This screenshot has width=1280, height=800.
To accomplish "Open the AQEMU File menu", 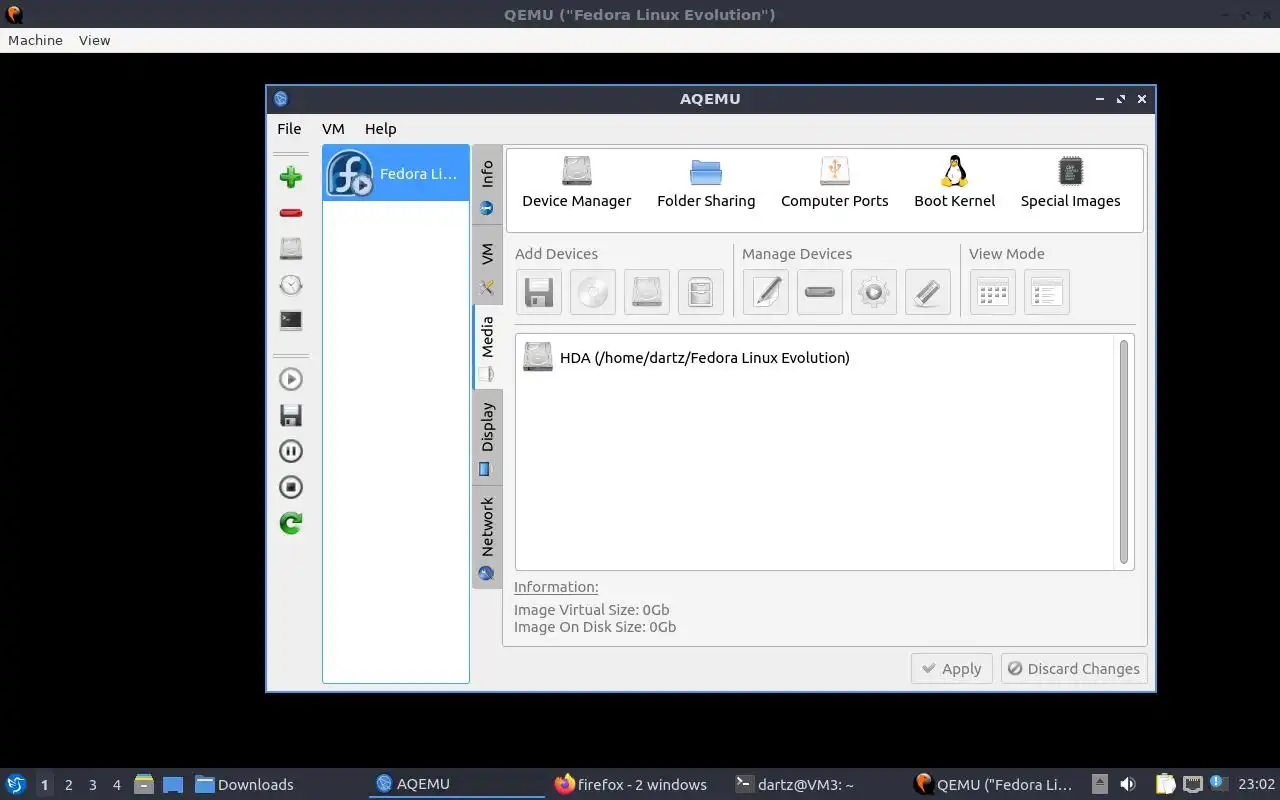I will coord(289,128).
